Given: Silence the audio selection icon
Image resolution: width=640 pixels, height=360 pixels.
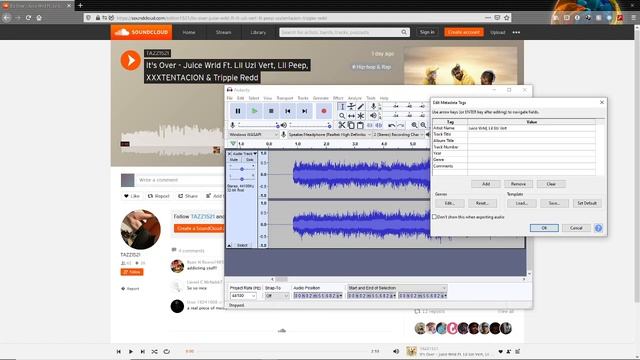Looking at the screenshot, I should pyautogui.click(x=379, y=125).
